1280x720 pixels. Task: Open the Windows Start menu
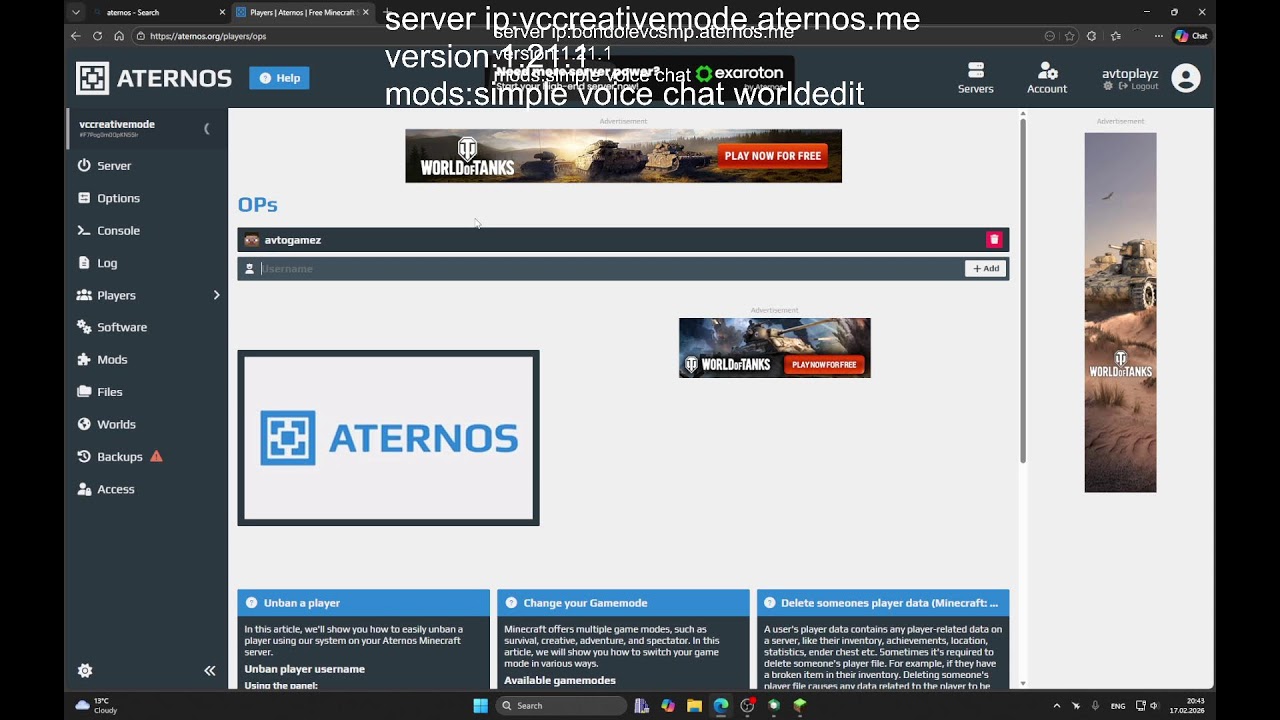[x=480, y=705]
